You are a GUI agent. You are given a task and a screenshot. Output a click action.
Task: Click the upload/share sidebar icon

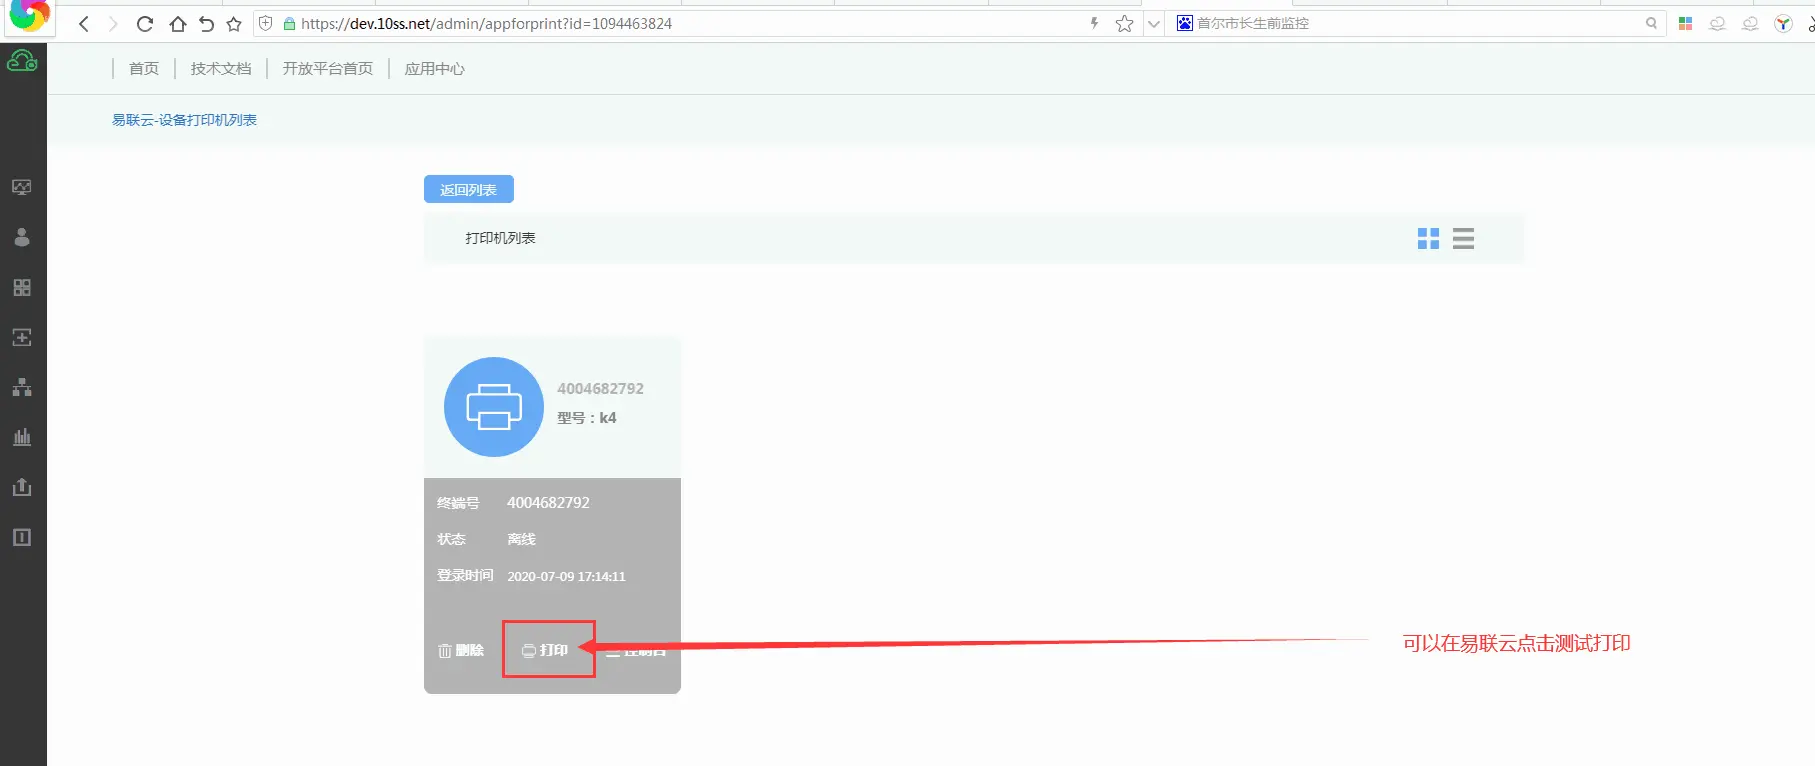coord(22,487)
